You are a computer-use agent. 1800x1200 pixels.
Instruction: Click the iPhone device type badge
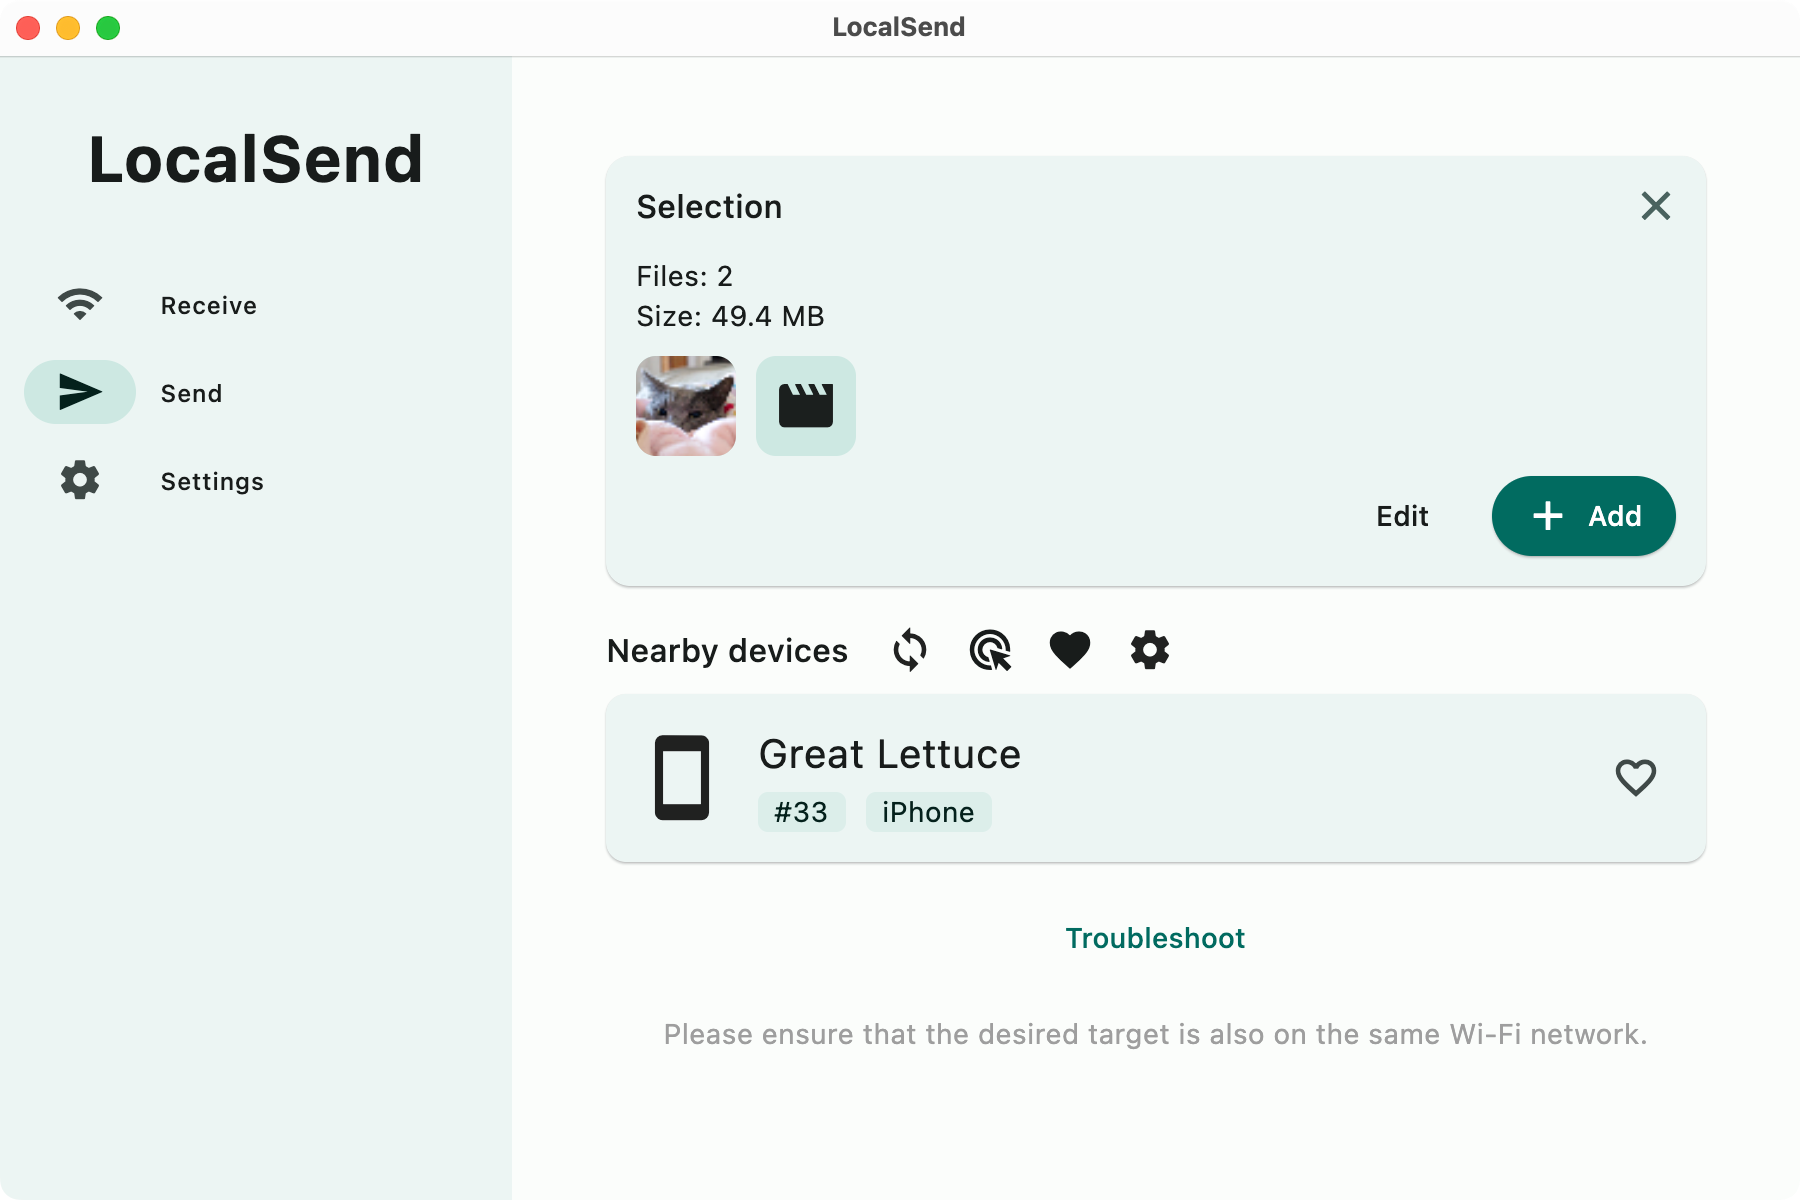pyautogui.click(x=928, y=812)
